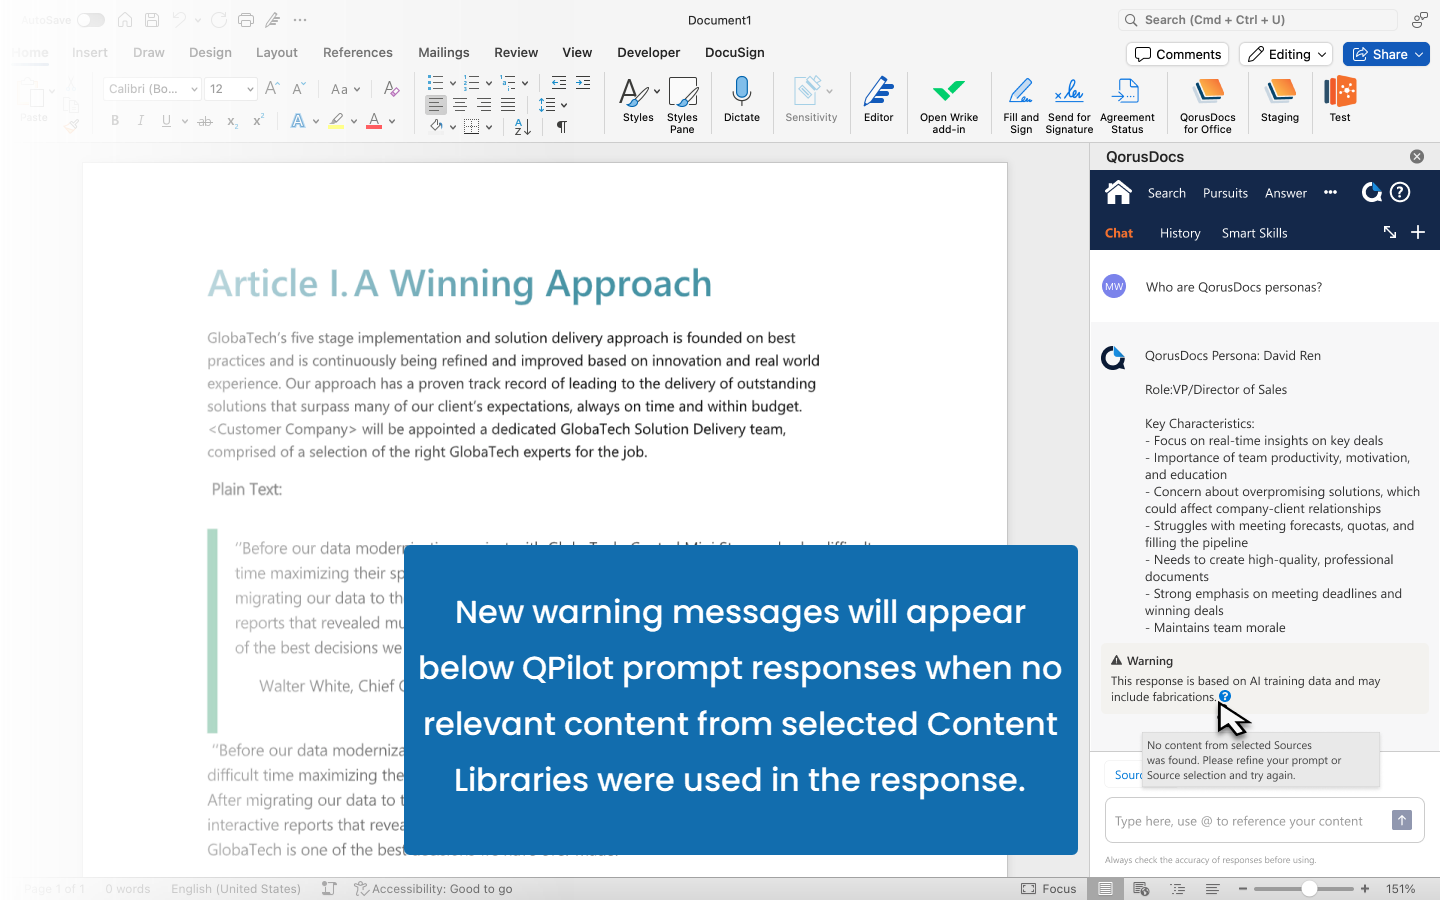This screenshot has height=900, width=1440.
Task: Check Agreement Status
Action: pyautogui.click(x=1127, y=105)
